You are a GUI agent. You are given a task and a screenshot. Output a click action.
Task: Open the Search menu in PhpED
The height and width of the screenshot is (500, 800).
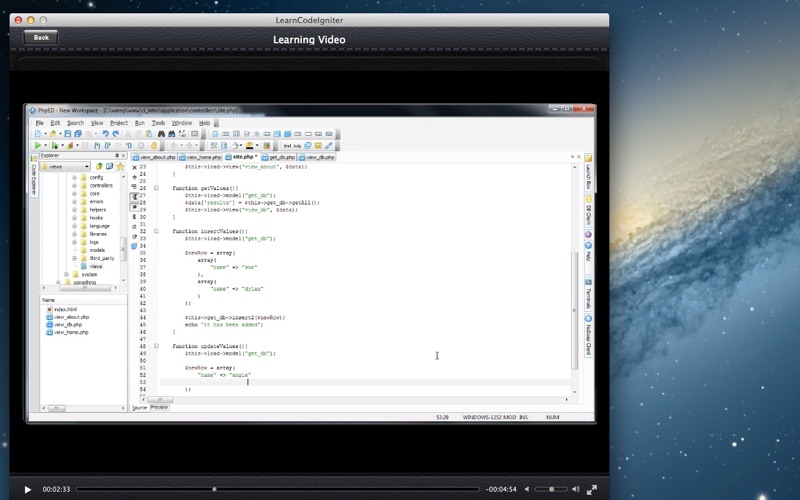tap(75, 123)
